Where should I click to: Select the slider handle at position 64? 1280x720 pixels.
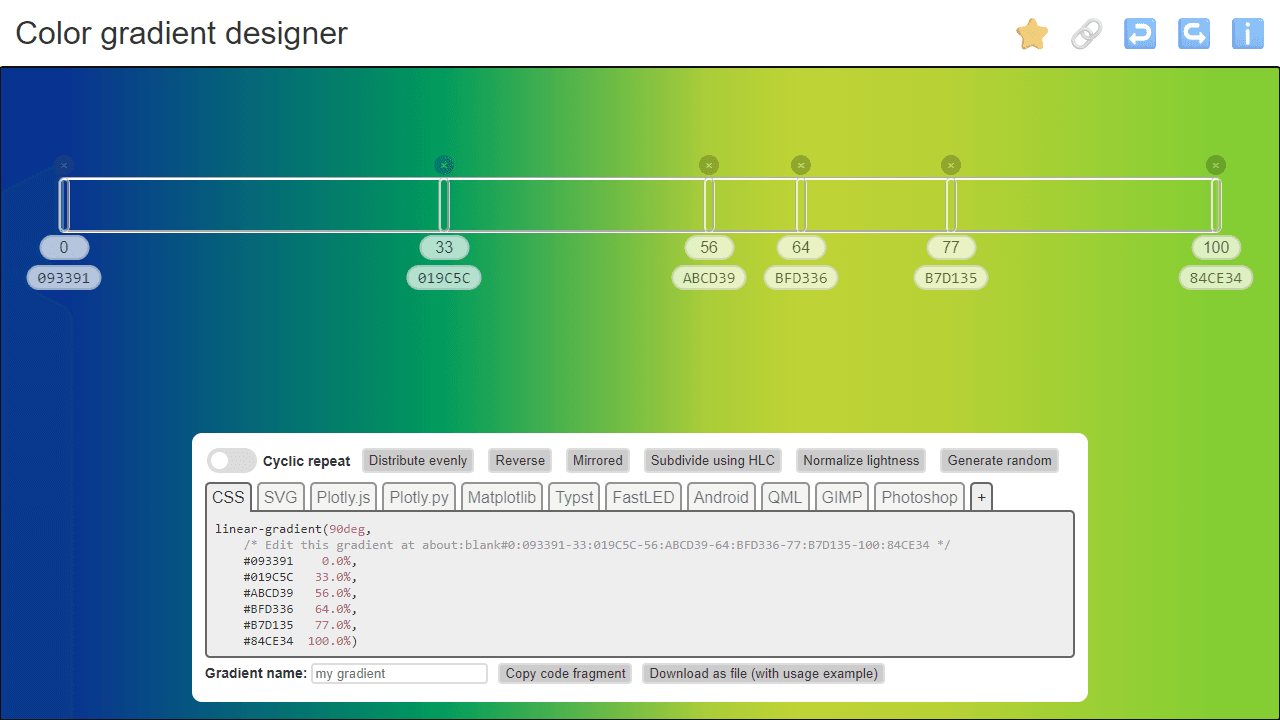(801, 205)
